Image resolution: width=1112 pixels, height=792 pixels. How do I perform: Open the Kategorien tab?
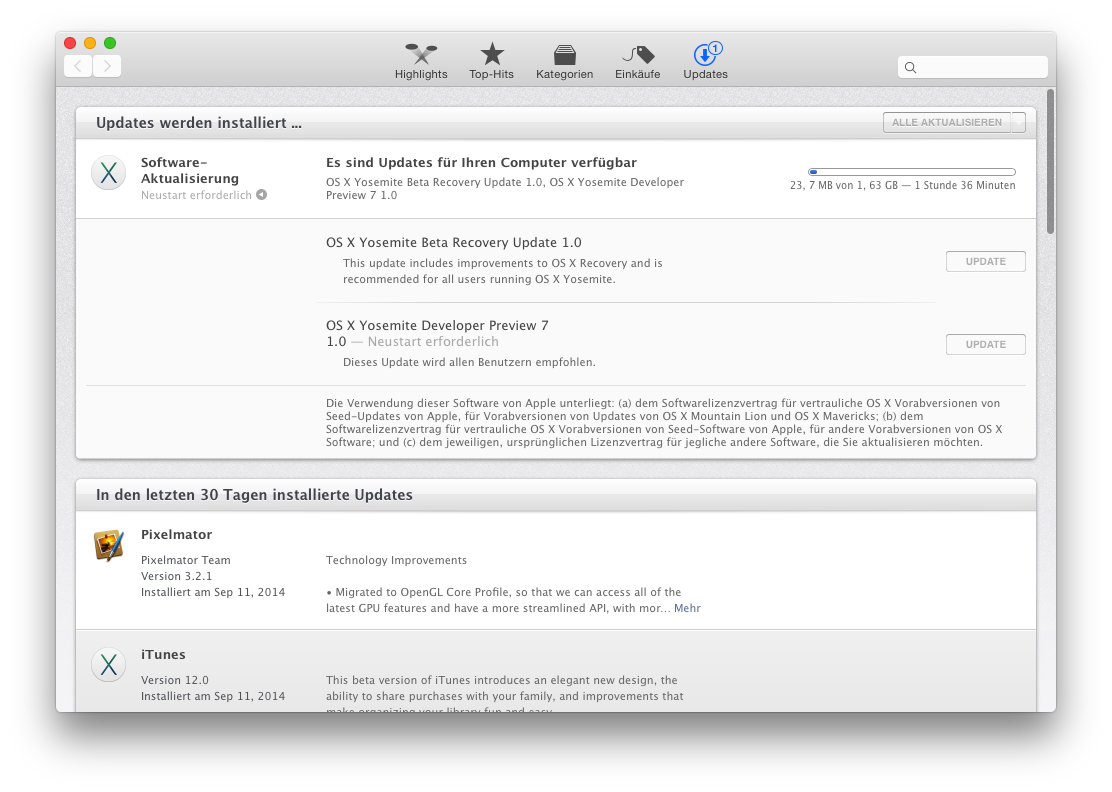564,61
